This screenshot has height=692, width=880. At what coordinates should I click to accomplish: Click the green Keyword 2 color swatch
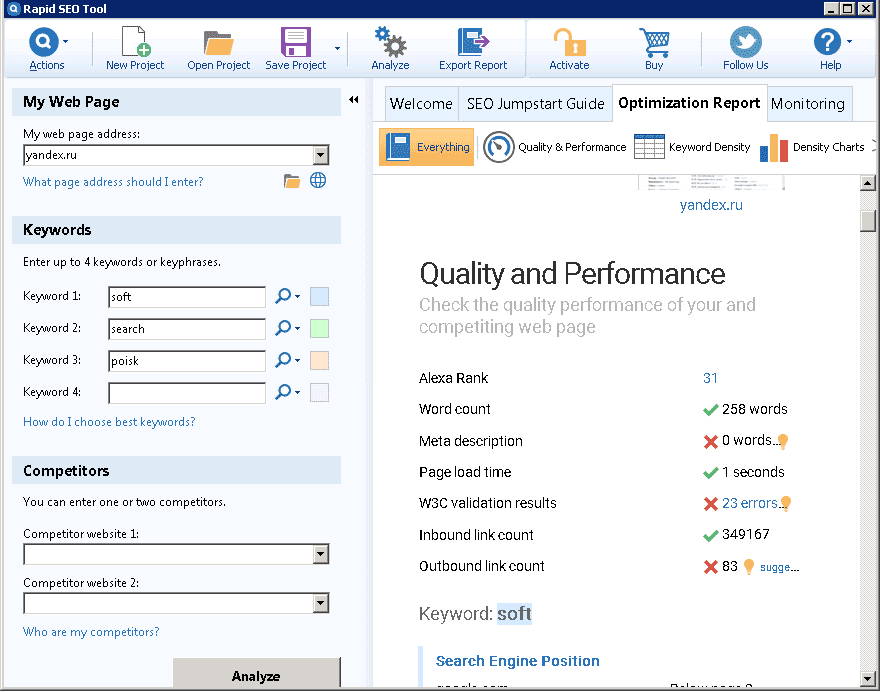(x=320, y=329)
